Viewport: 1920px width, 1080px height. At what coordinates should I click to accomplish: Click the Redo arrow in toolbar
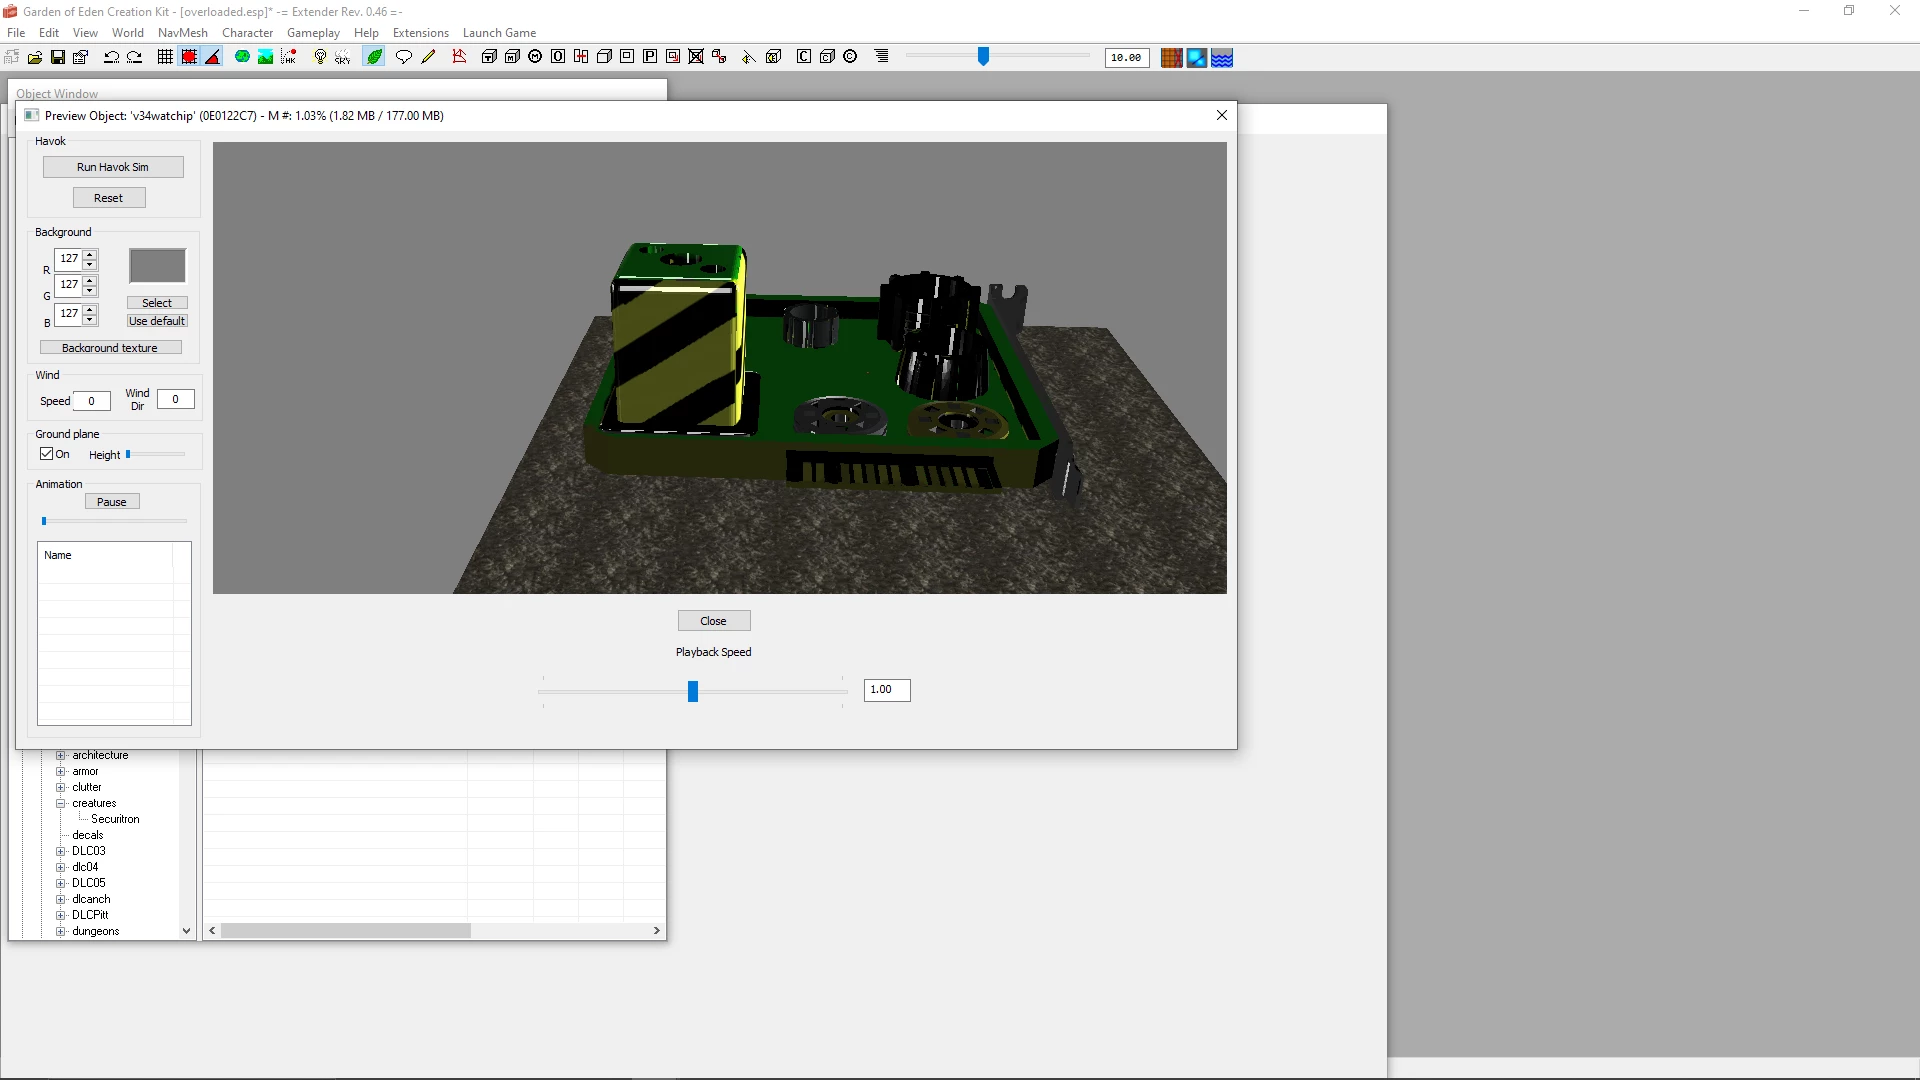point(135,57)
